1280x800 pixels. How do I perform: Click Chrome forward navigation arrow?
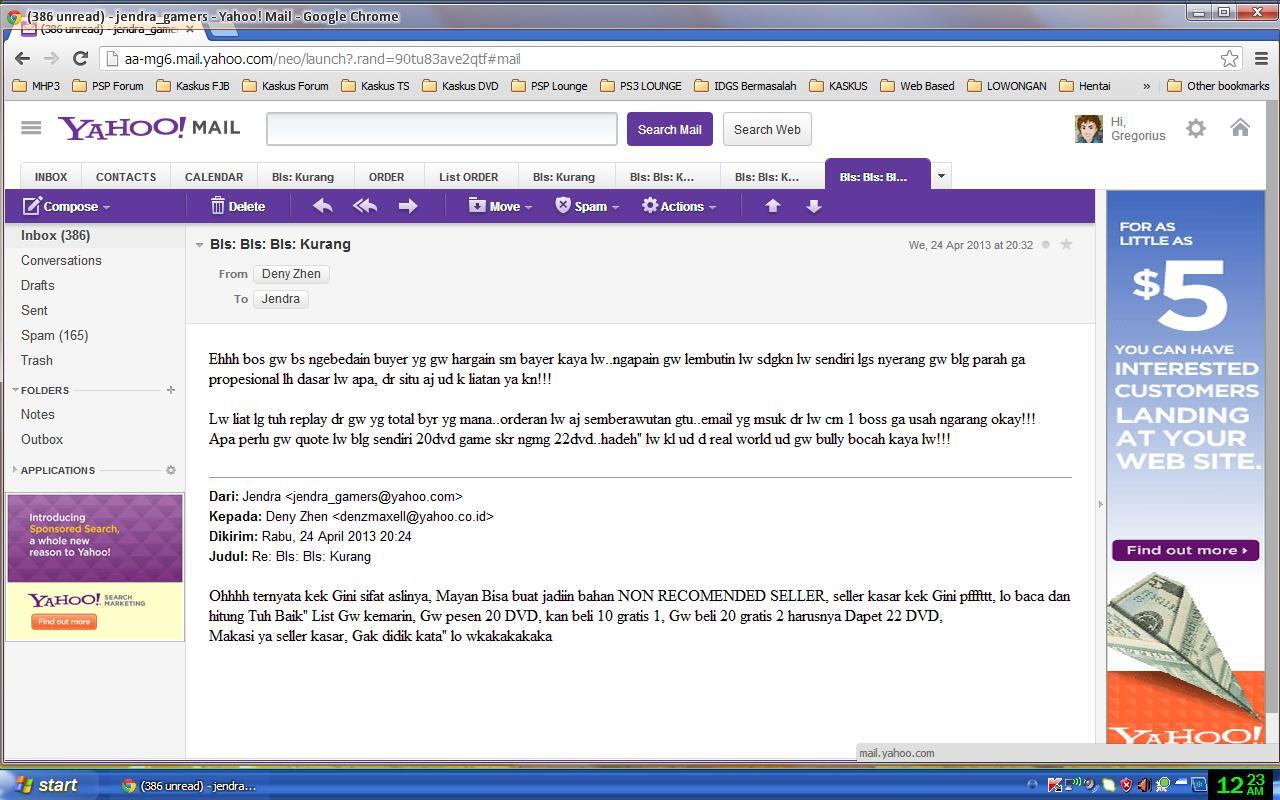(52, 58)
